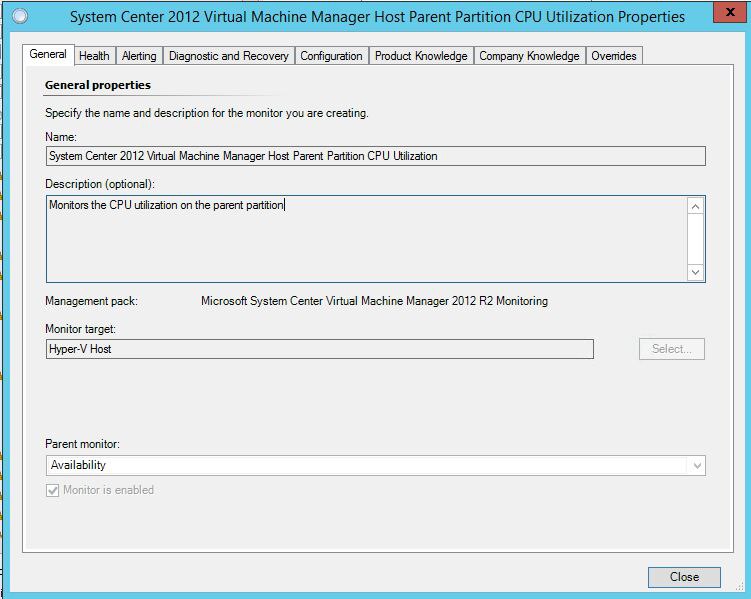Open the Company Knowledge tab
The width and height of the screenshot is (751, 599).
pyautogui.click(x=529, y=56)
